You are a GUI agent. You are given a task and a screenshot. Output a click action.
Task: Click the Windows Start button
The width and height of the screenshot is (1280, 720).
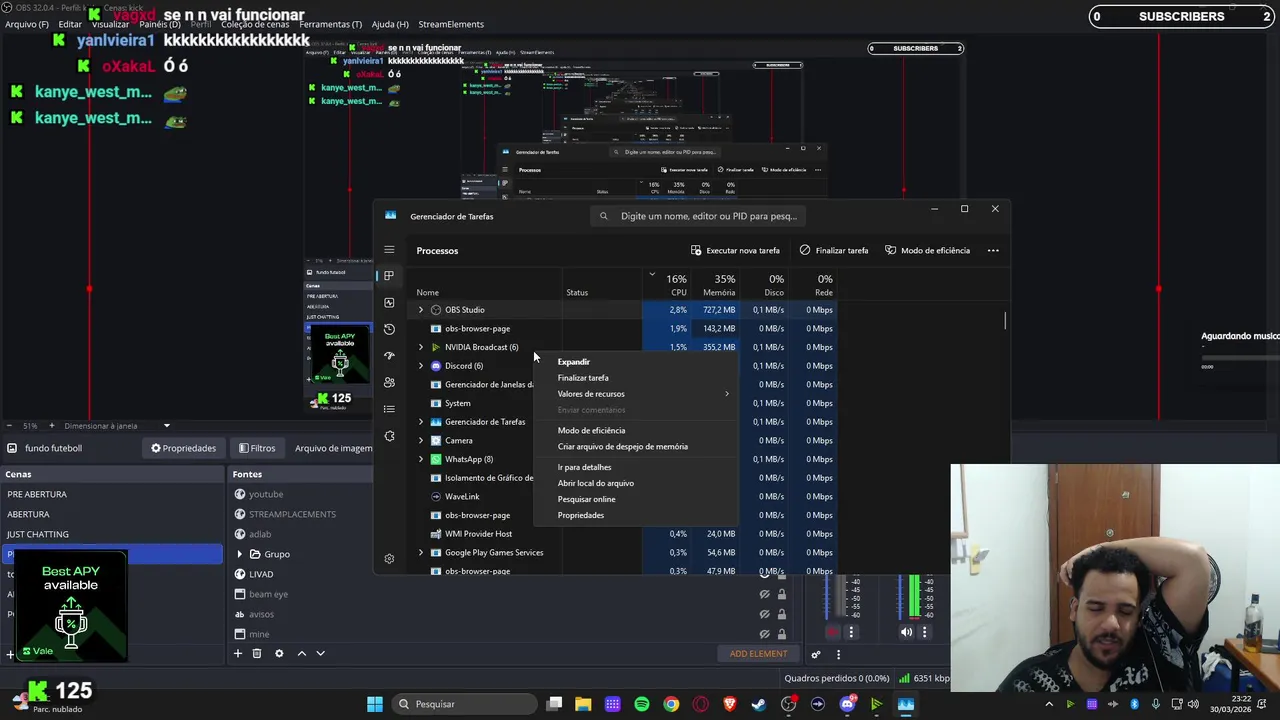pos(374,704)
